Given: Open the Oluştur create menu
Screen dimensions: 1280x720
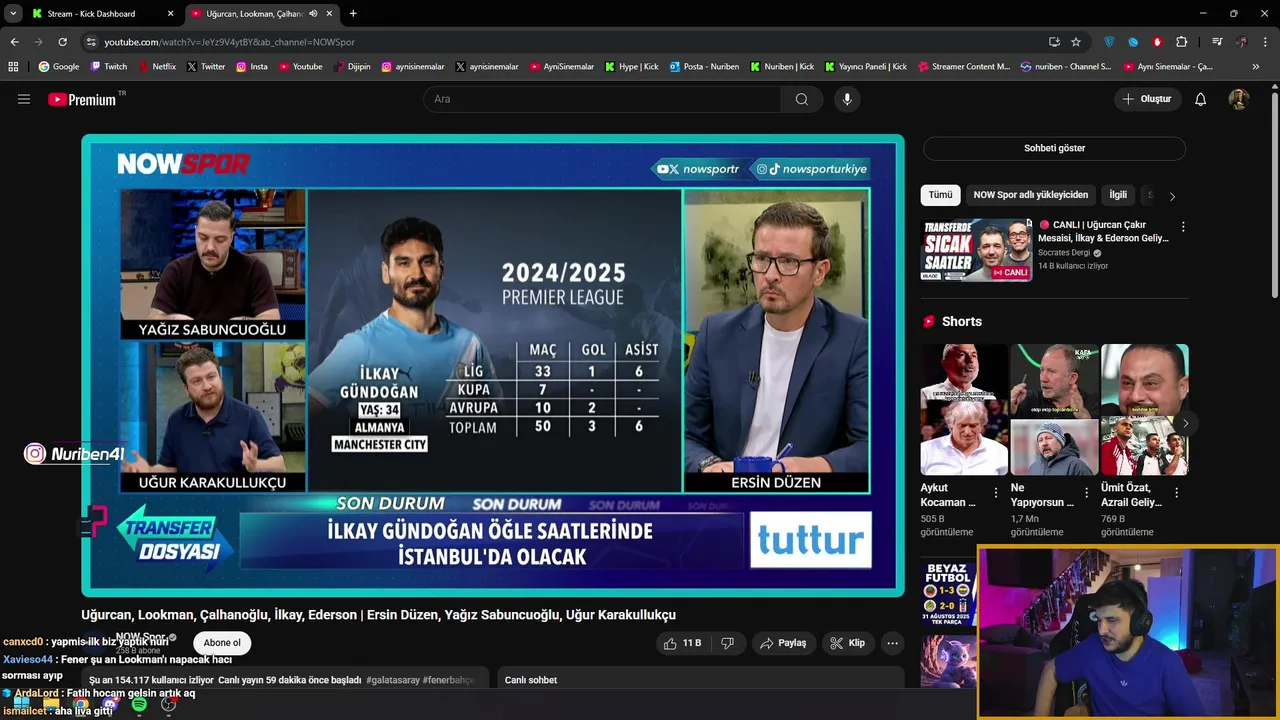Looking at the screenshot, I should click(x=1146, y=99).
